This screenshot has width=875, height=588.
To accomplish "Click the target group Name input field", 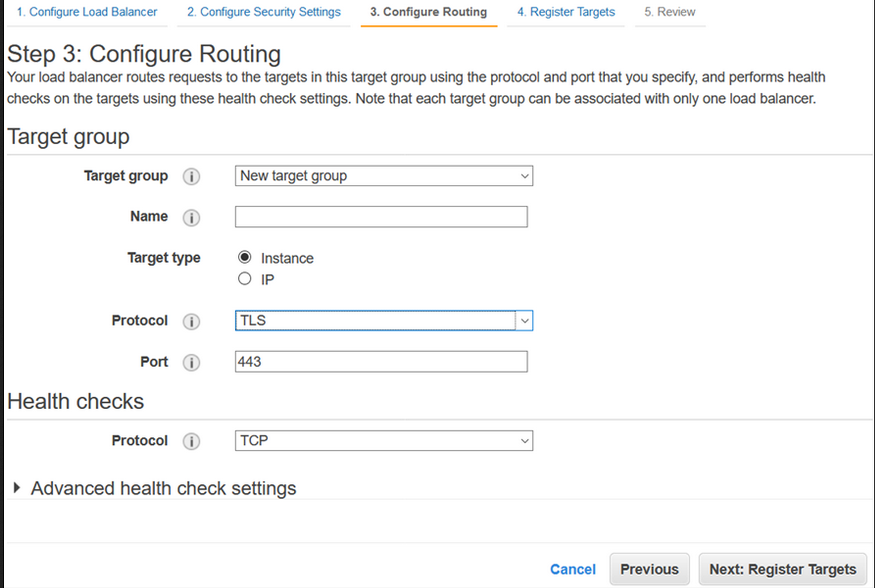I will [x=381, y=217].
